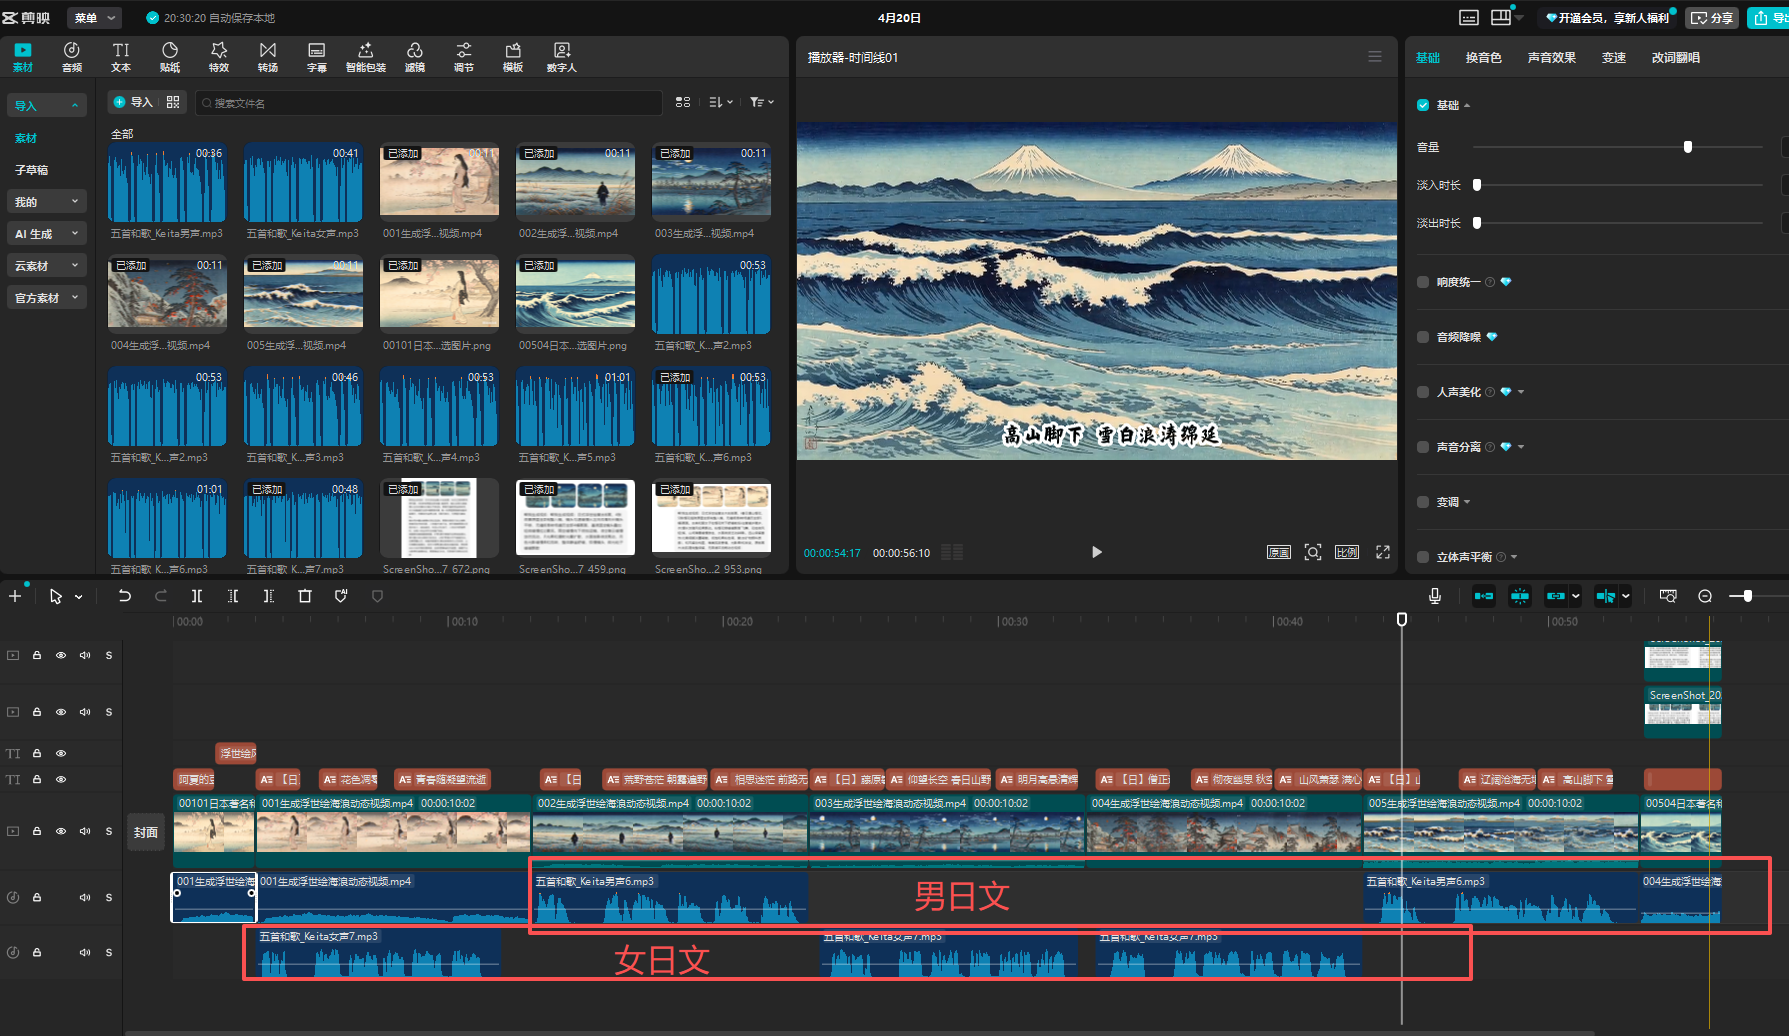Click the 淡入时长 fade-in slider handle
This screenshot has width=1789, height=1036.
pyautogui.click(x=1477, y=185)
